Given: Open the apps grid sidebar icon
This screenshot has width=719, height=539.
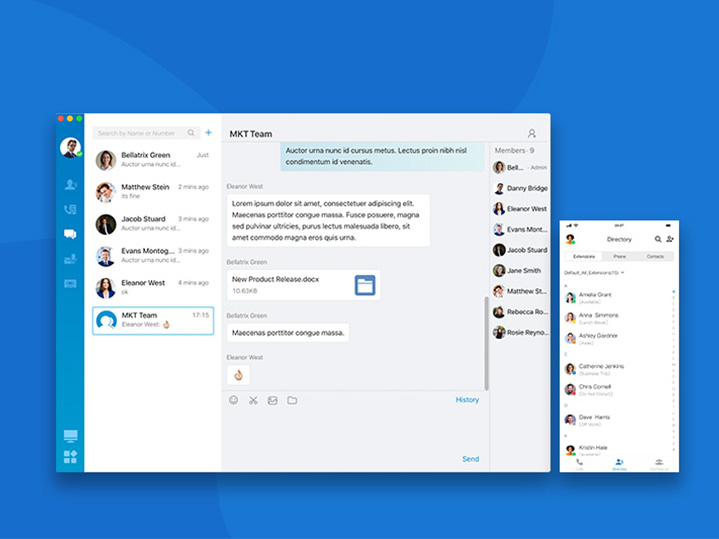Looking at the screenshot, I should point(71,456).
